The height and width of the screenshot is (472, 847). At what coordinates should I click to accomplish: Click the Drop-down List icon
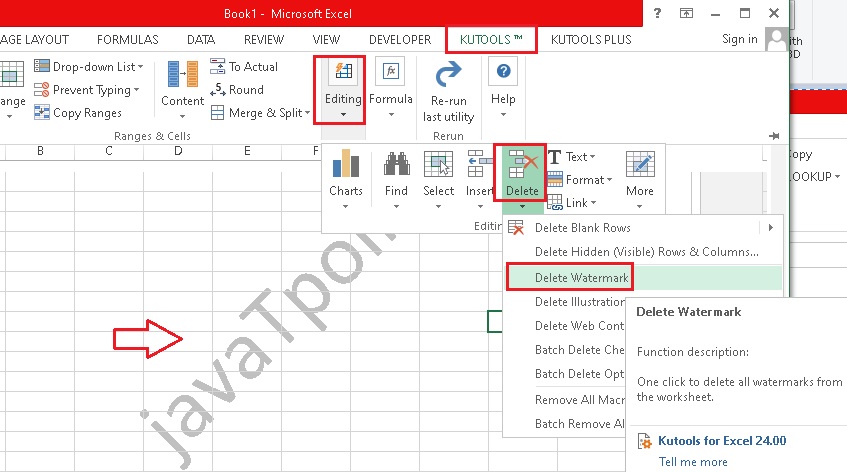tap(42, 66)
